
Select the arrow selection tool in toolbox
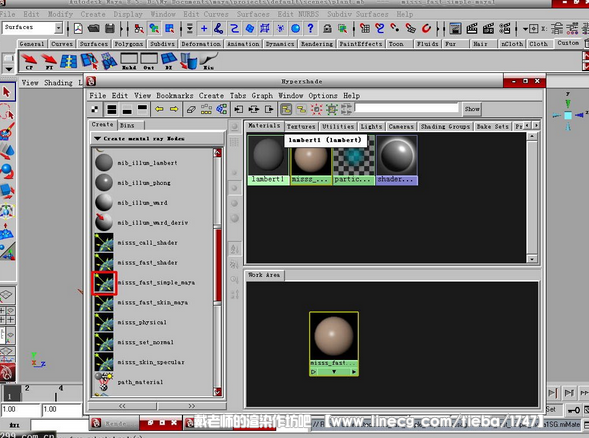(x=7, y=92)
